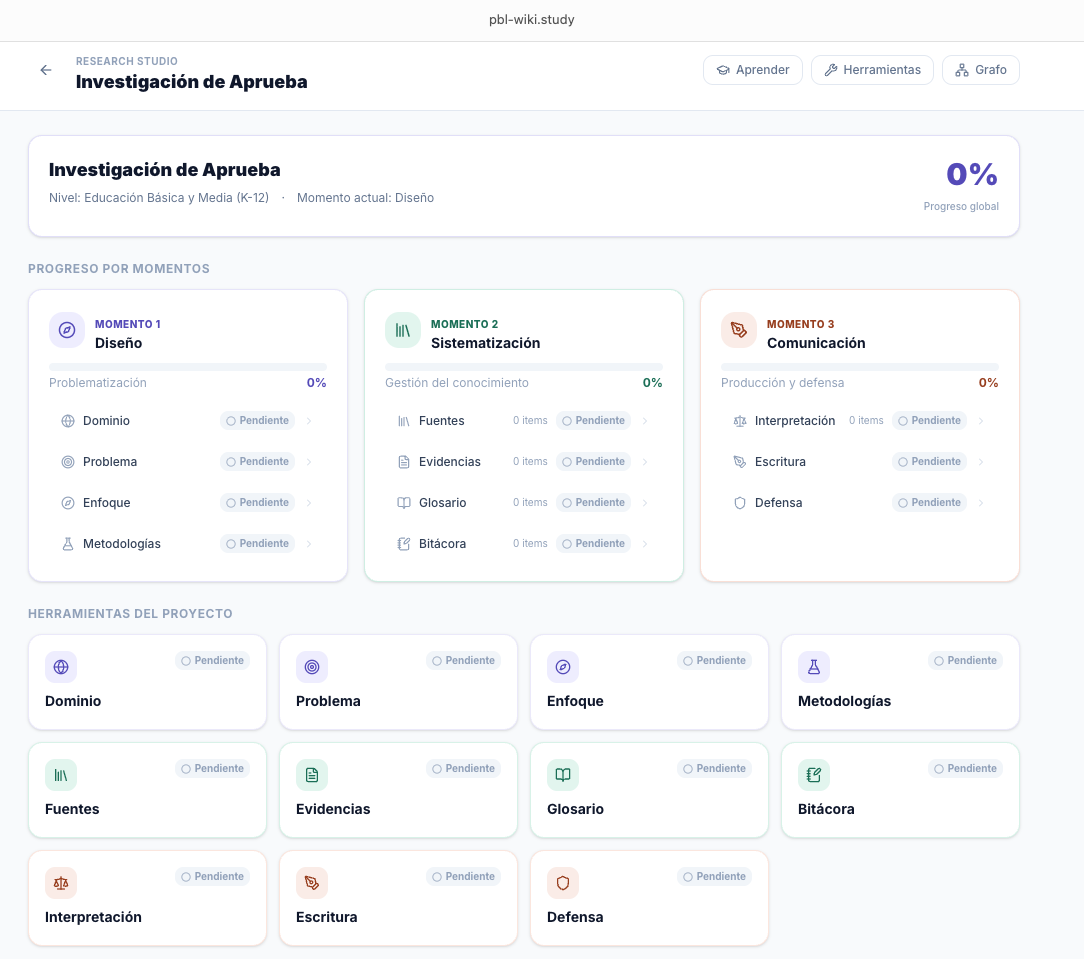
Task: Click Pendiente badge in Fuentes list row
Action: point(593,421)
